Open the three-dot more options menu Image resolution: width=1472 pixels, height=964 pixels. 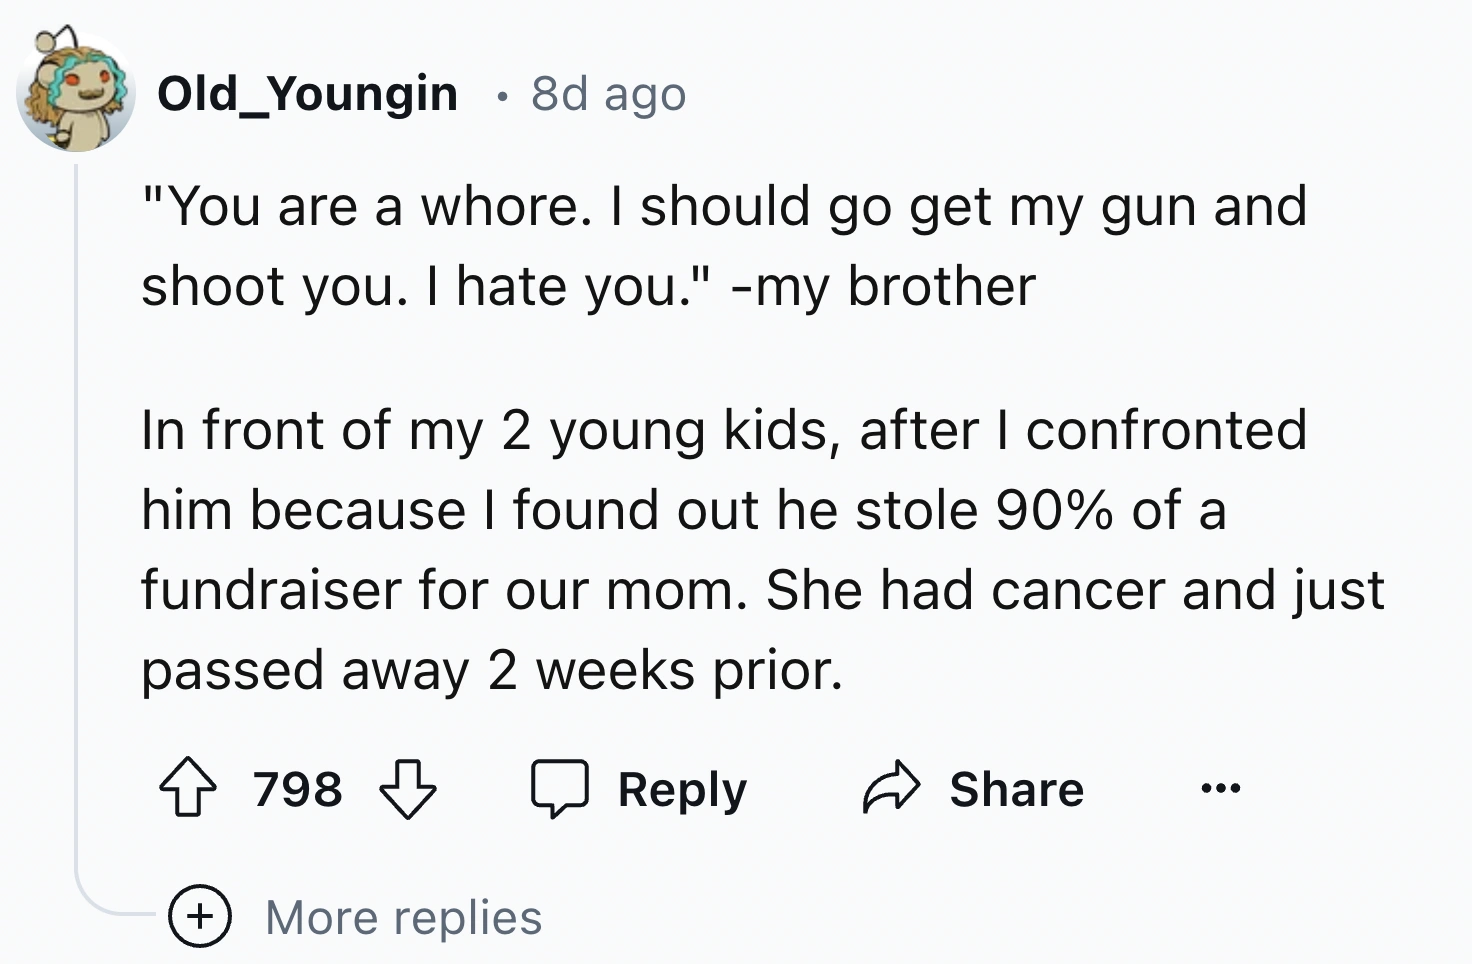[x=1220, y=790]
